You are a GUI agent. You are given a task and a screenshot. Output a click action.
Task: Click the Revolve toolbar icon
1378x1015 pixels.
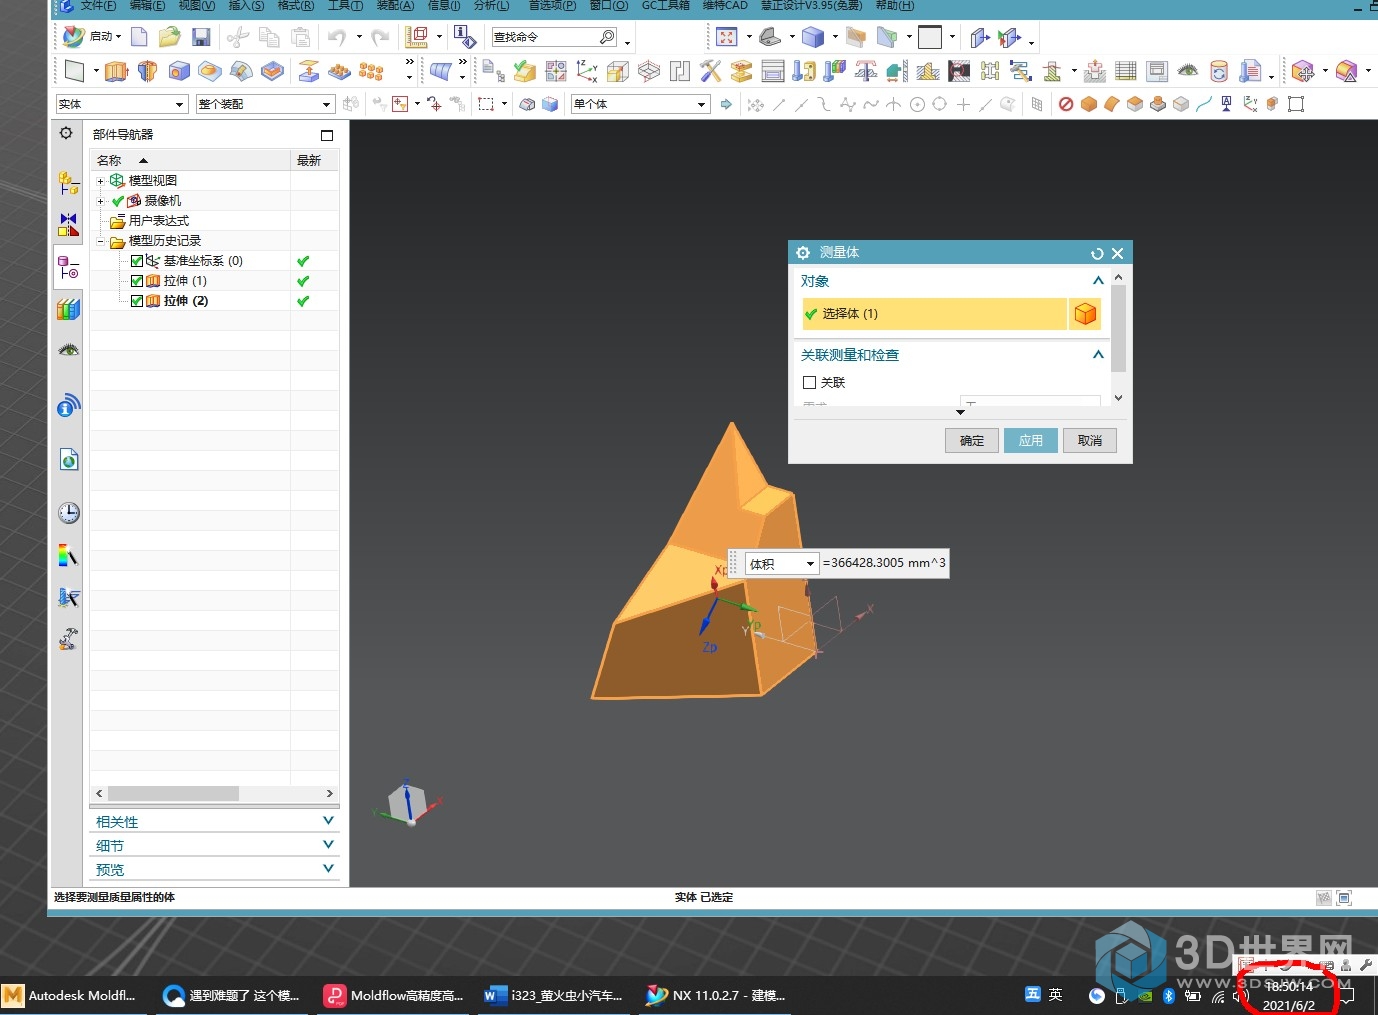coord(148,71)
